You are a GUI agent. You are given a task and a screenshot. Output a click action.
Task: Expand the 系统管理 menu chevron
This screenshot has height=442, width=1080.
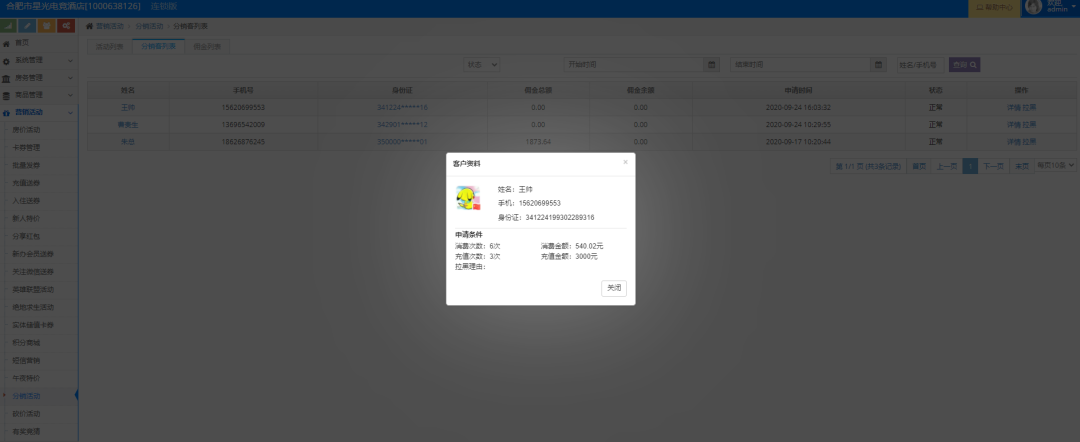(x=70, y=61)
